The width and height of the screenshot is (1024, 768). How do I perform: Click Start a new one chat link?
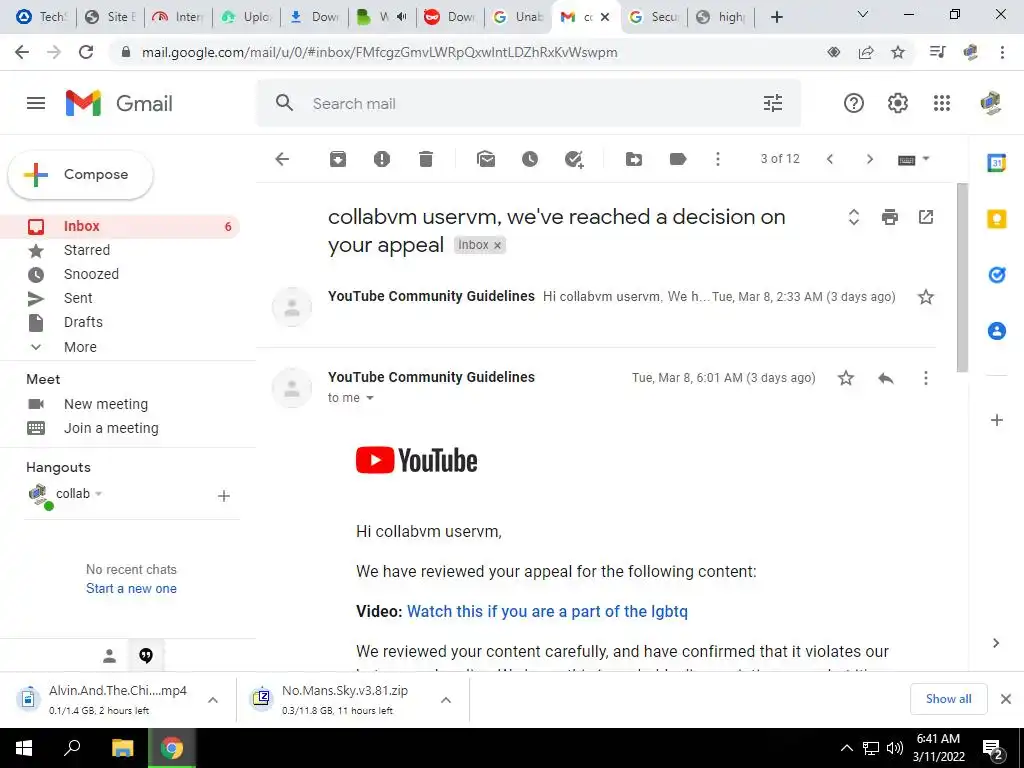click(131, 588)
